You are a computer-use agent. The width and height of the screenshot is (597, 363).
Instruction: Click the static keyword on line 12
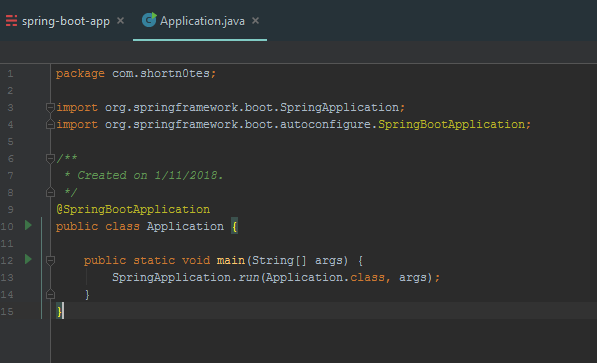154,260
